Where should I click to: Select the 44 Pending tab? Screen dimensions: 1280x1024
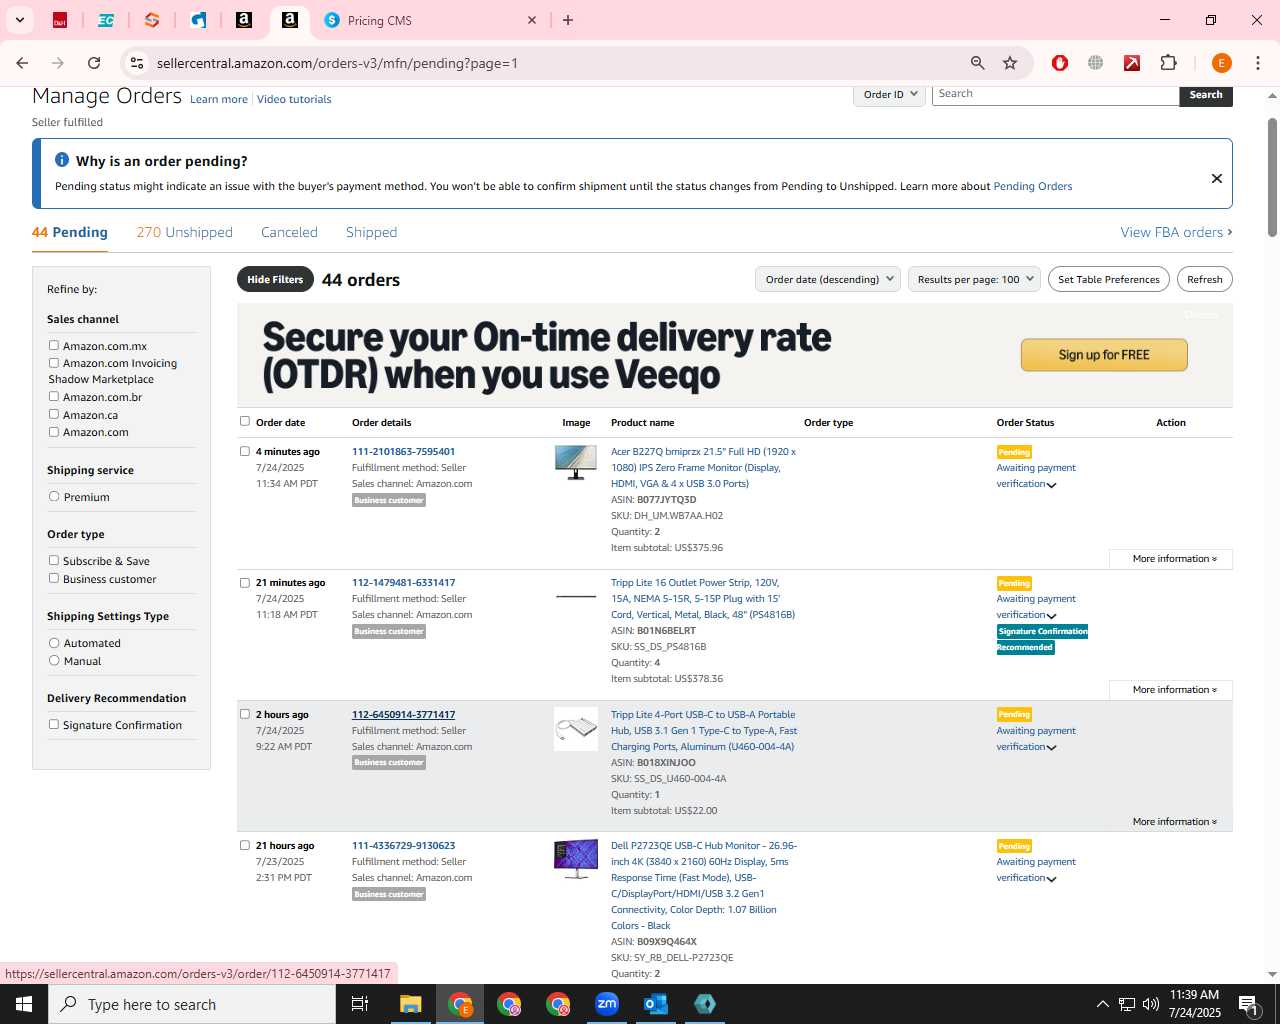(70, 232)
